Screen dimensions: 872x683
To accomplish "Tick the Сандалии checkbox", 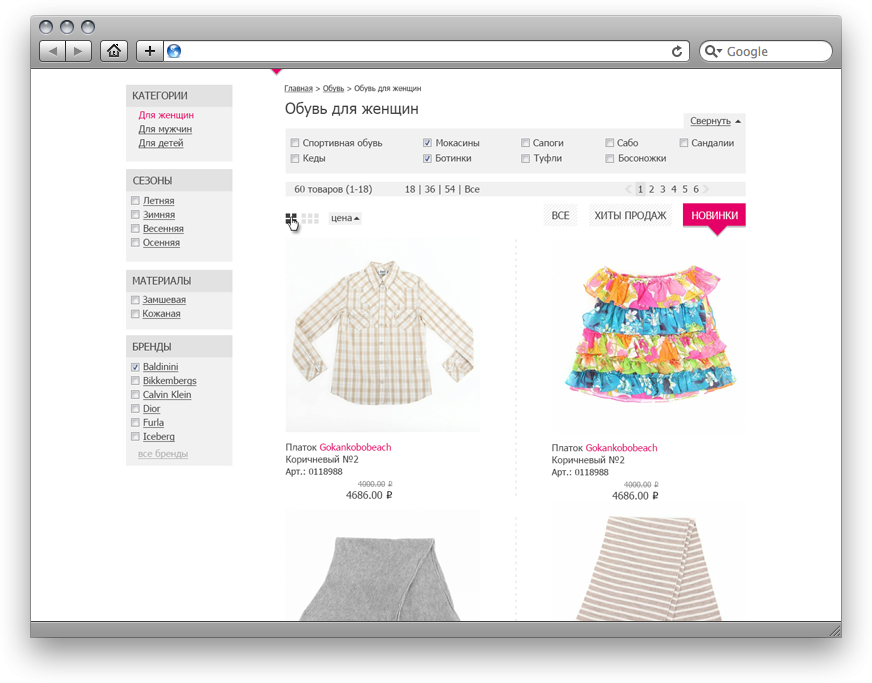I will click(x=683, y=143).
